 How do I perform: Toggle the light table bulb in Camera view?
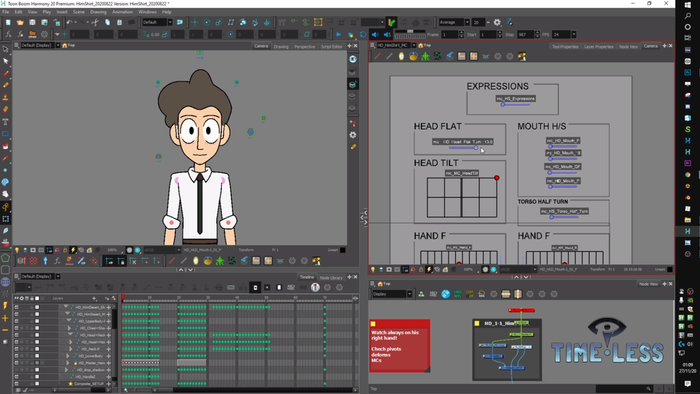17,250
